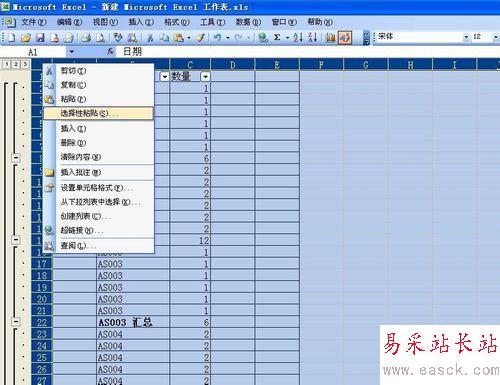This screenshot has height=385, width=500.
Task: Open a file with the folder icon
Action: pos(26,38)
